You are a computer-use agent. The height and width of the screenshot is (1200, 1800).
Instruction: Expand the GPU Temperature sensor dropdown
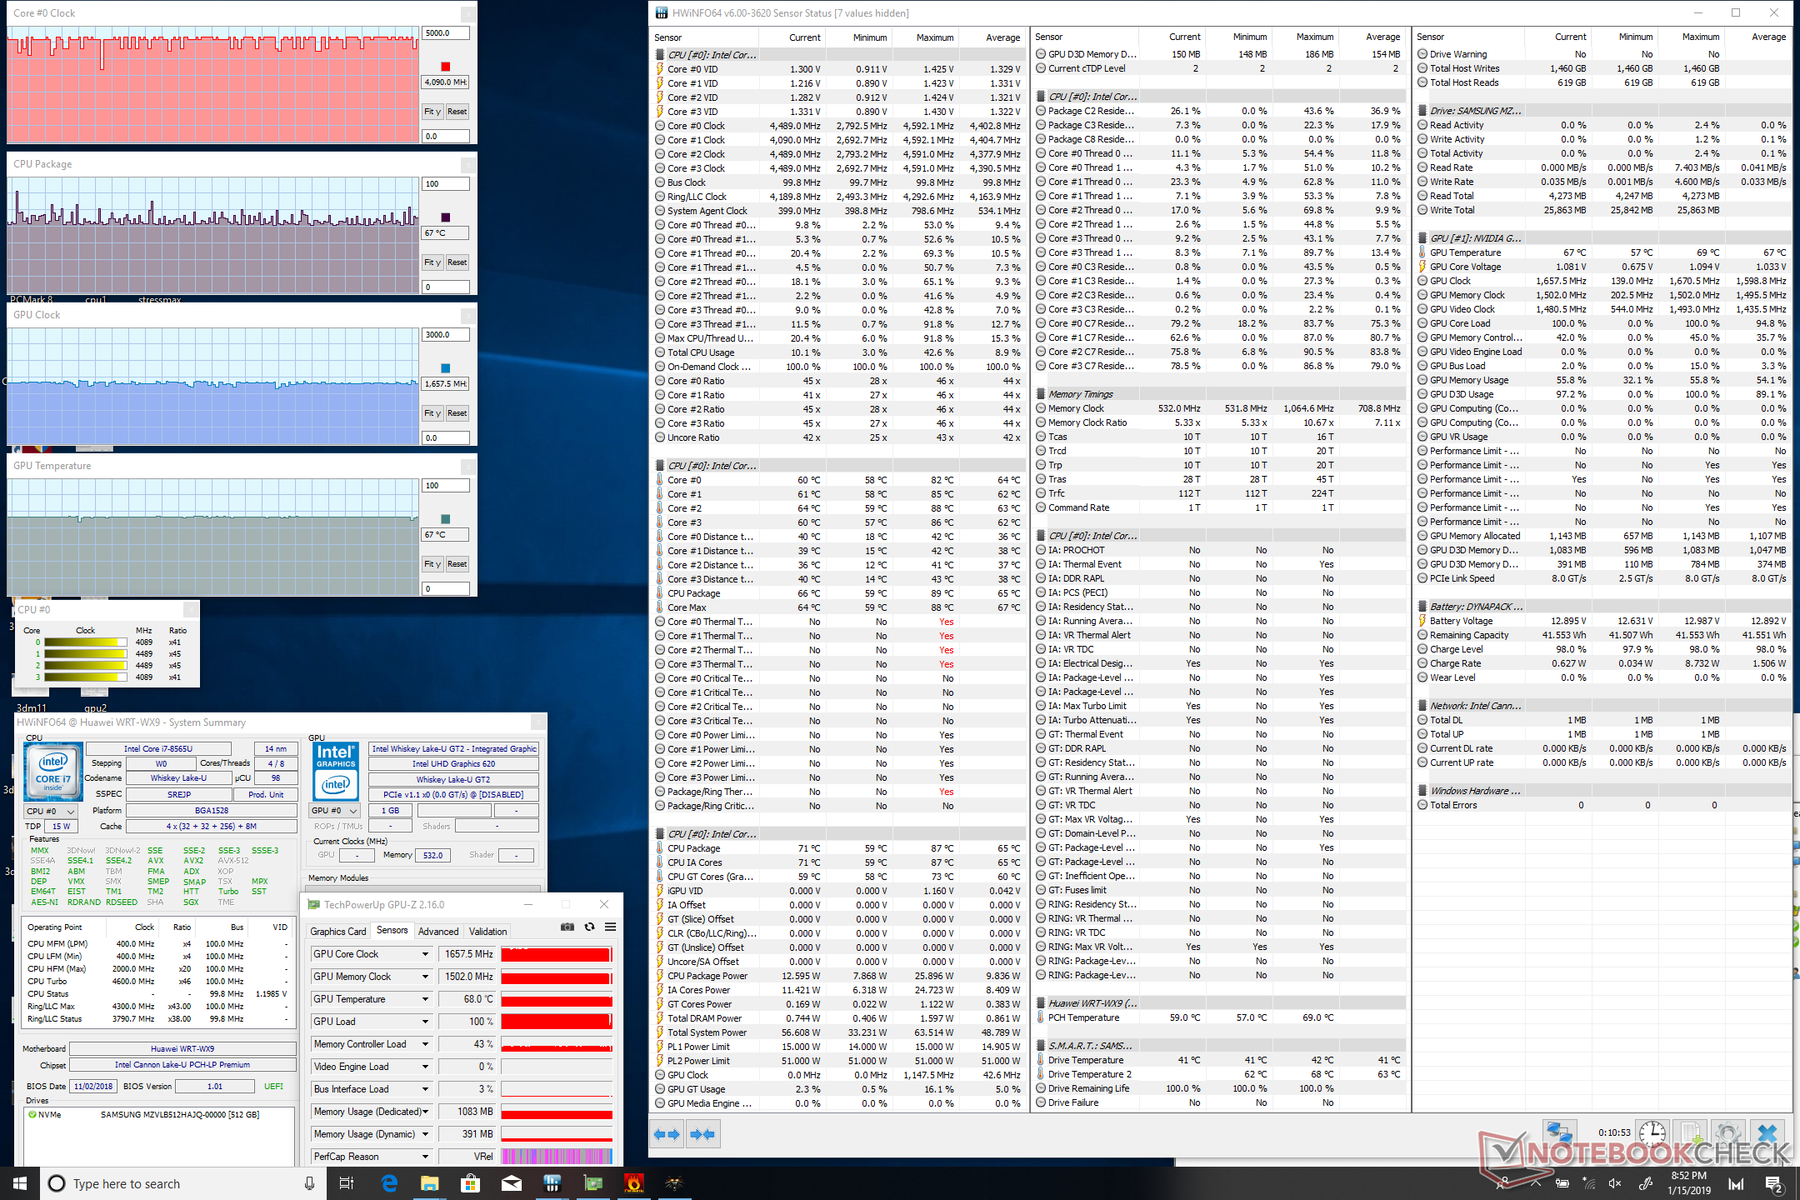(425, 999)
